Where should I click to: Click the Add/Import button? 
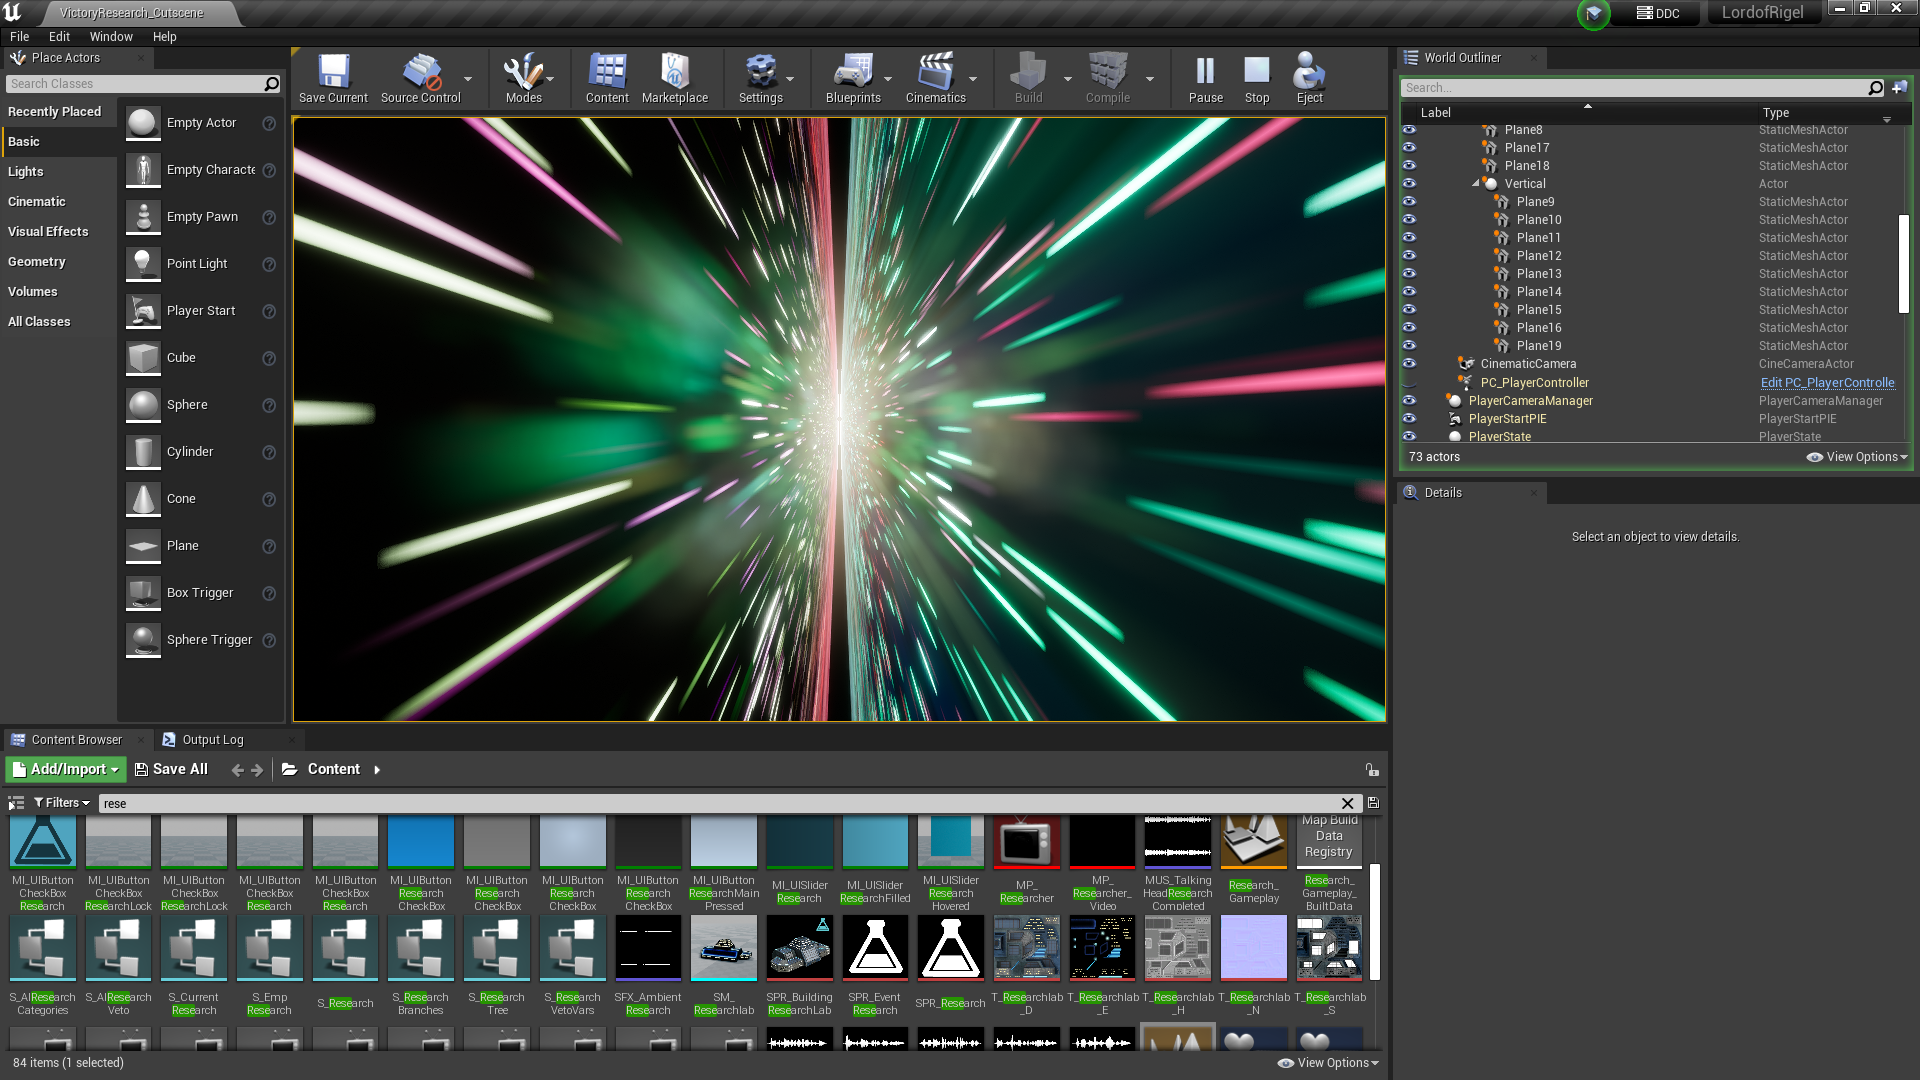point(66,769)
